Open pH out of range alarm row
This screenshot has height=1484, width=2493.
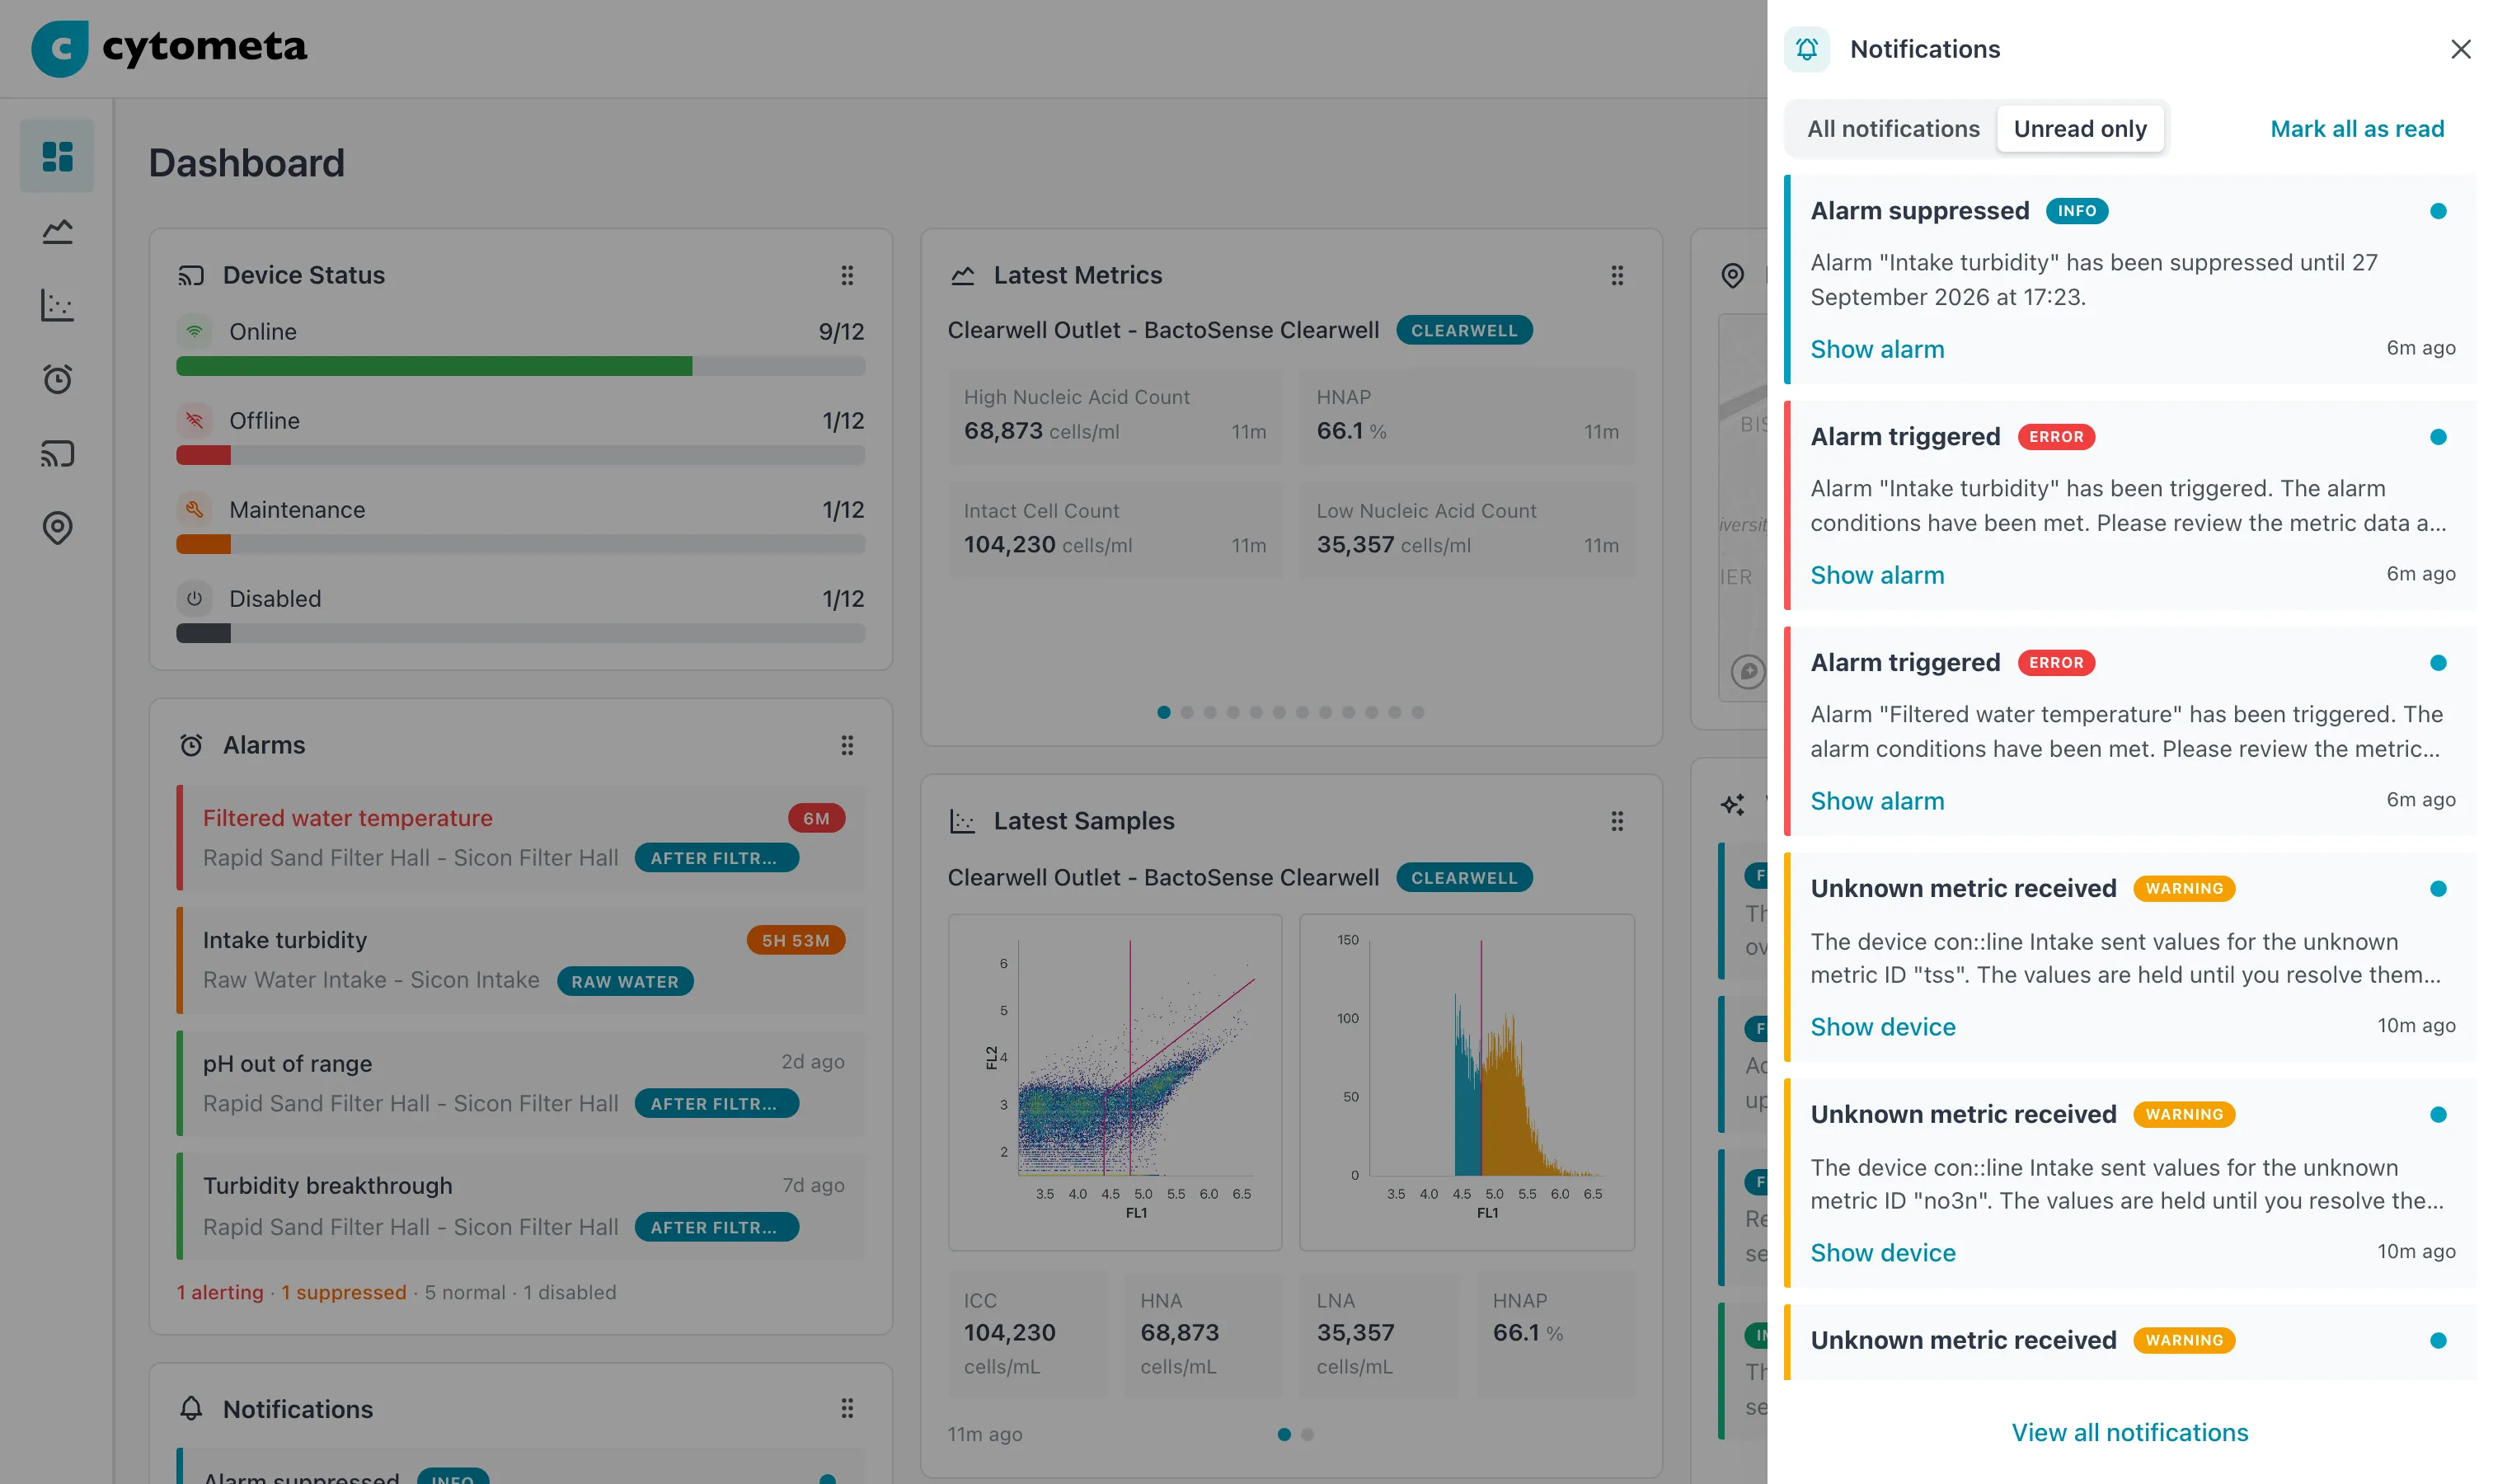[x=520, y=1083]
